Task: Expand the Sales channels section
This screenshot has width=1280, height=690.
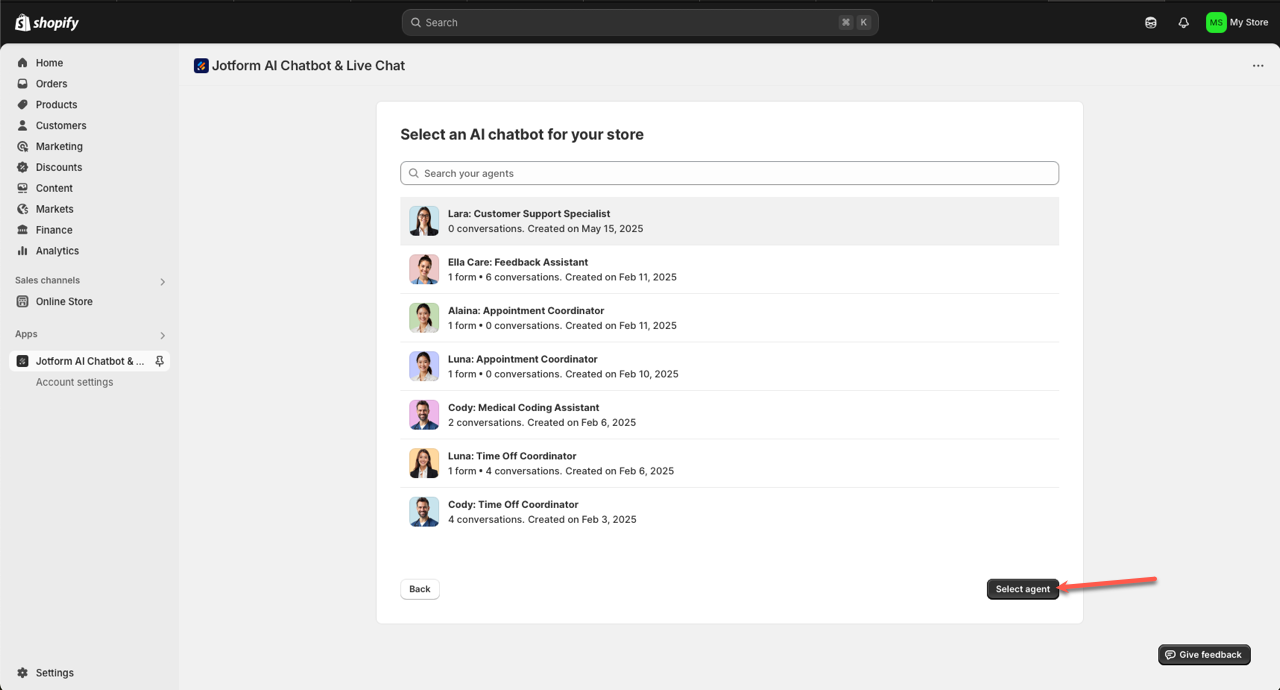Action: [x=163, y=281]
